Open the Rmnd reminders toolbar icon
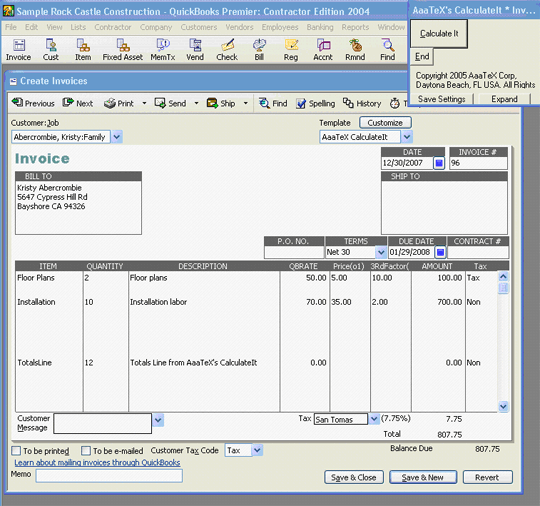 click(x=355, y=50)
